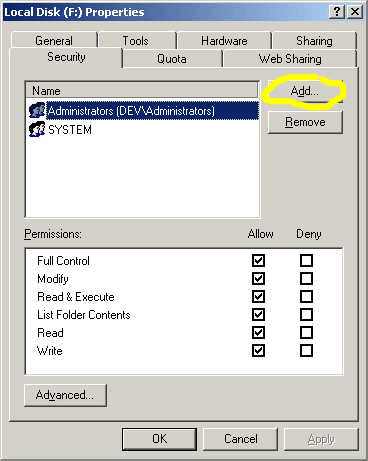
Task: Open the help question mark button
Action: (x=337, y=12)
